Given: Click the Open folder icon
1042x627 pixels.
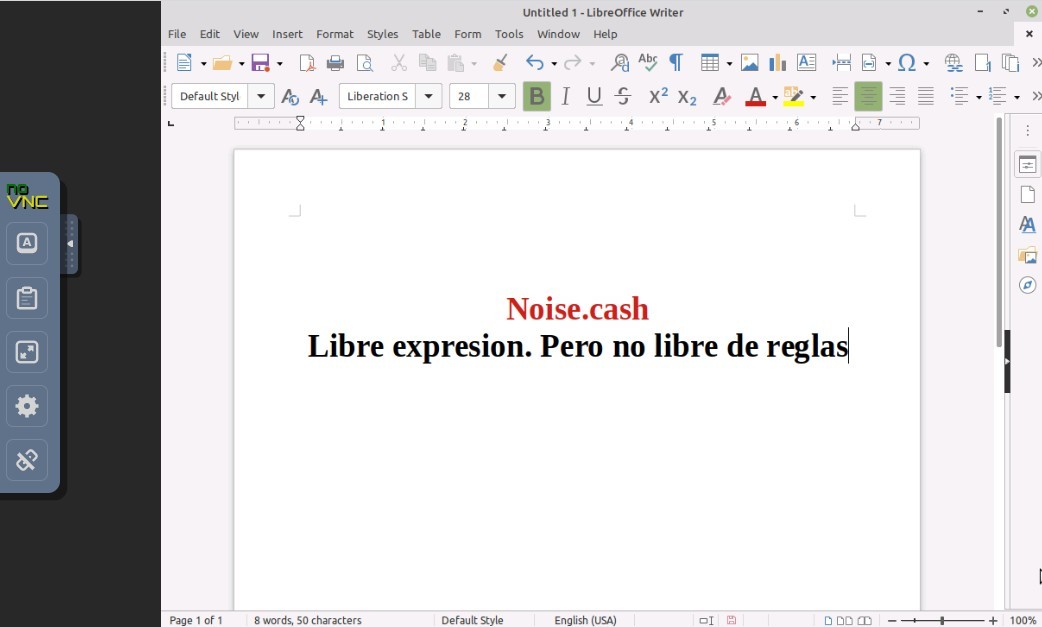Looking at the screenshot, I should pos(222,63).
